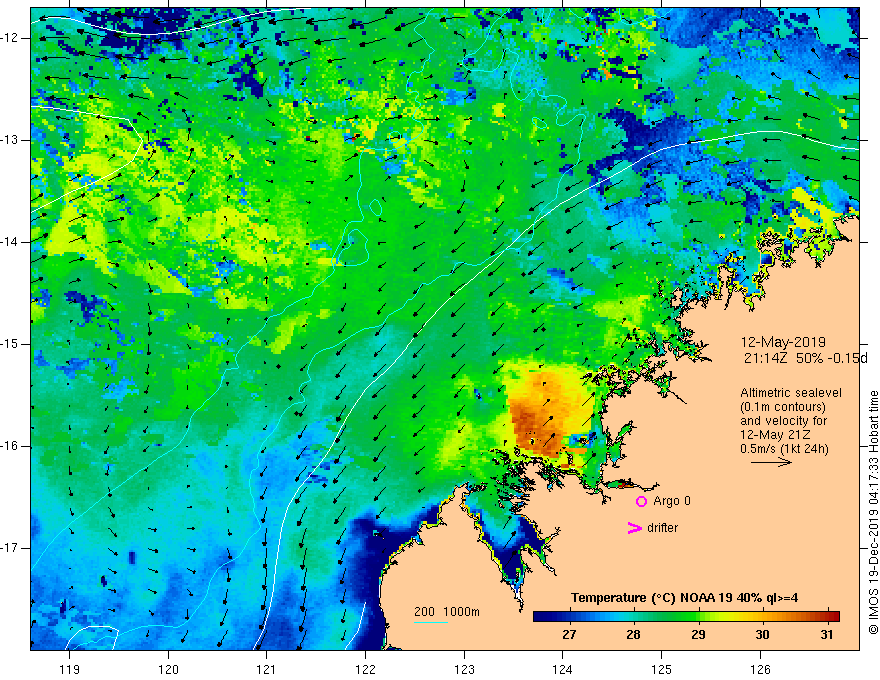Image resolution: width=880 pixels, height=680 pixels.
Task: Click the 0.5m/s velocity scale arrow
Action: (x=771, y=462)
